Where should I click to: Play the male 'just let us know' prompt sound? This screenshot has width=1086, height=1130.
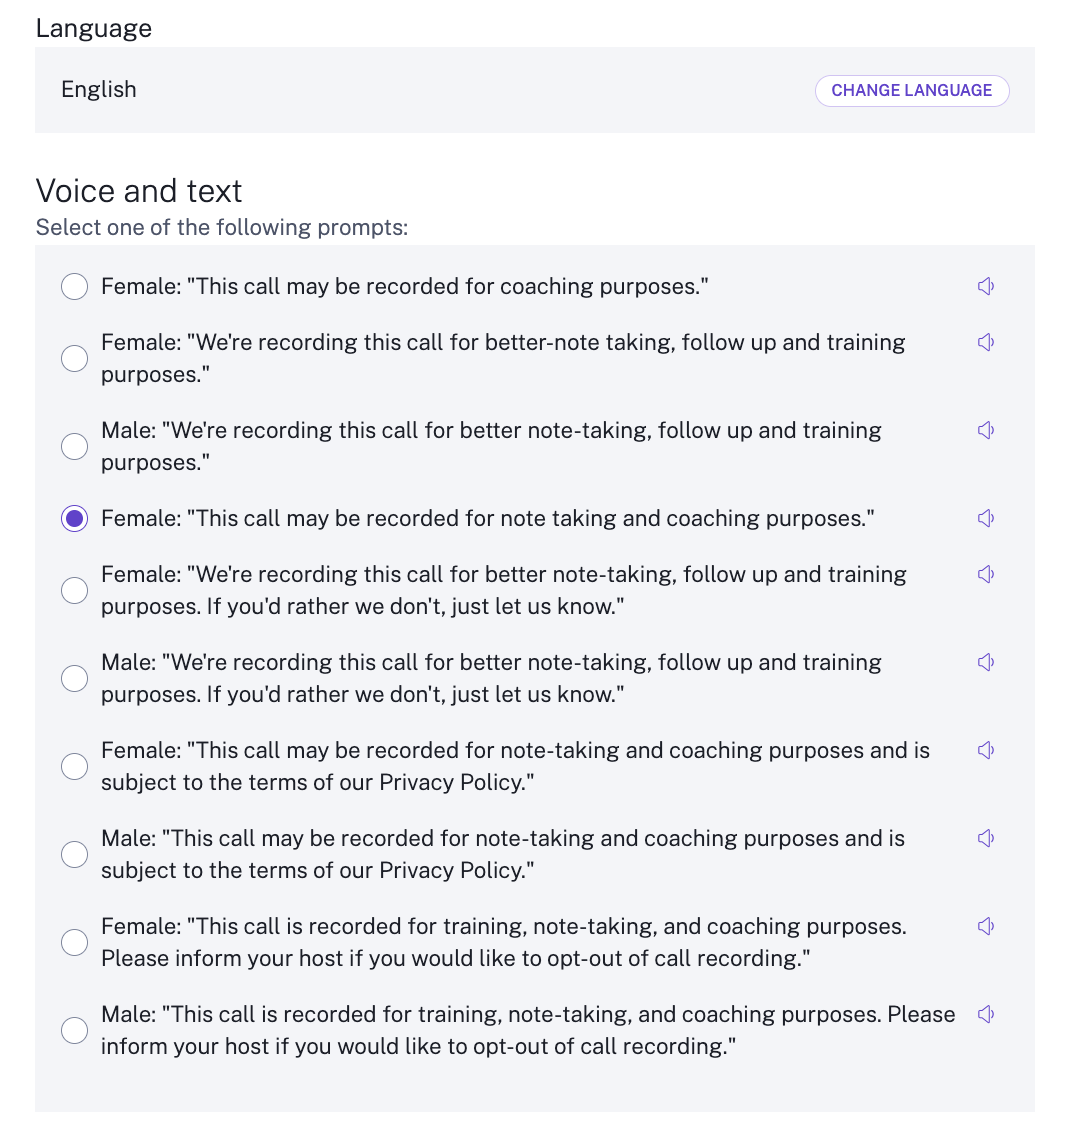[986, 662]
